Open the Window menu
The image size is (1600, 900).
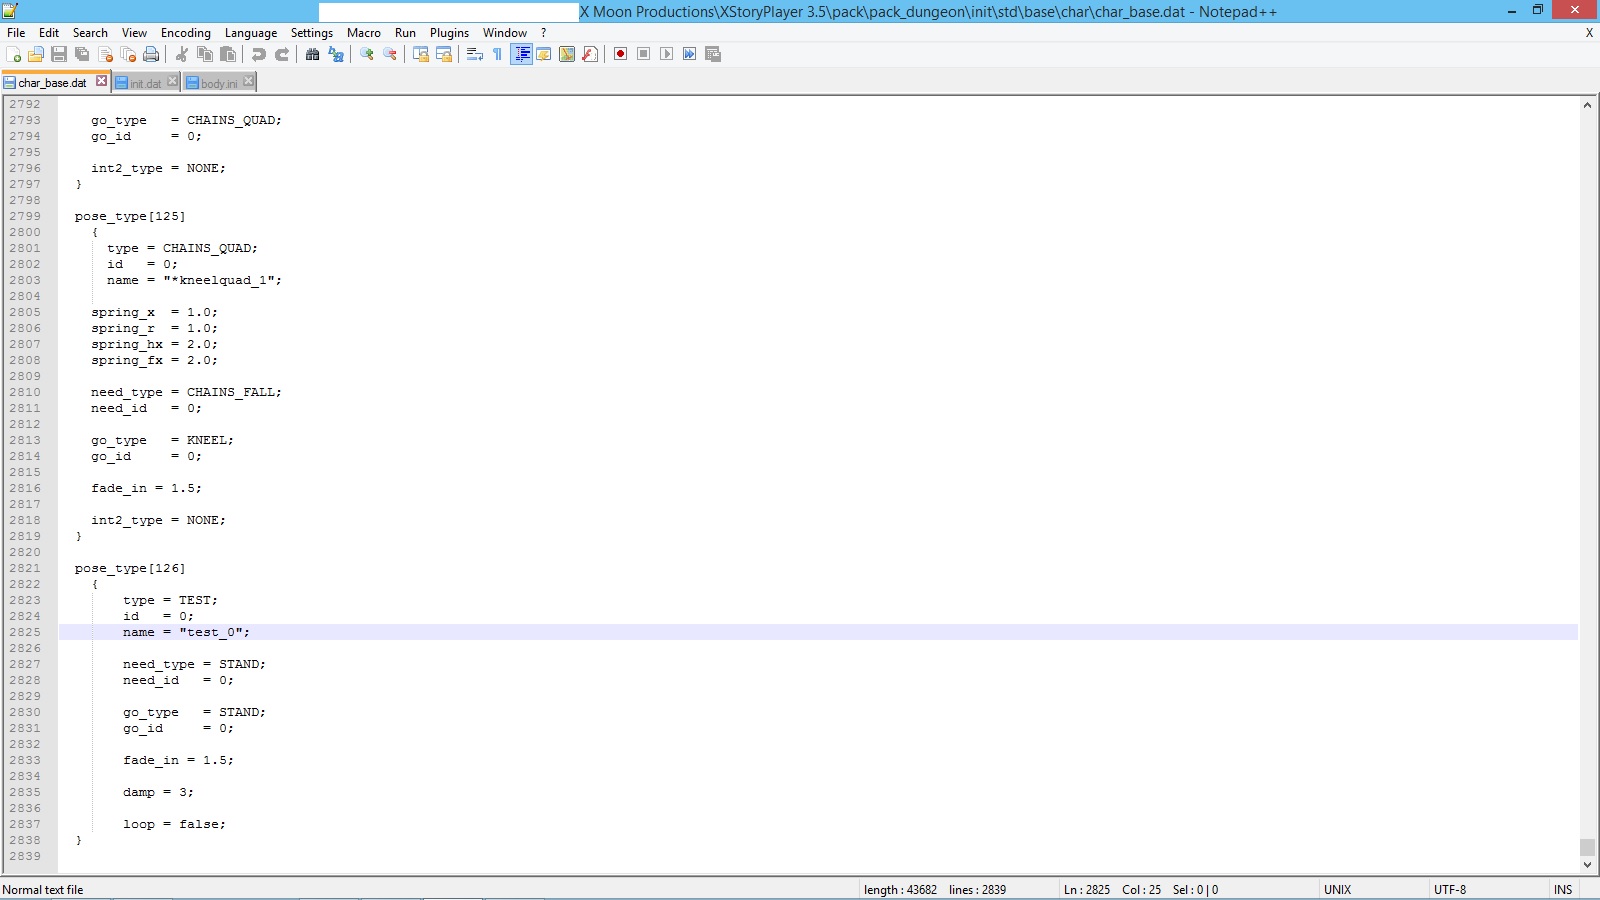[x=505, y=33]
